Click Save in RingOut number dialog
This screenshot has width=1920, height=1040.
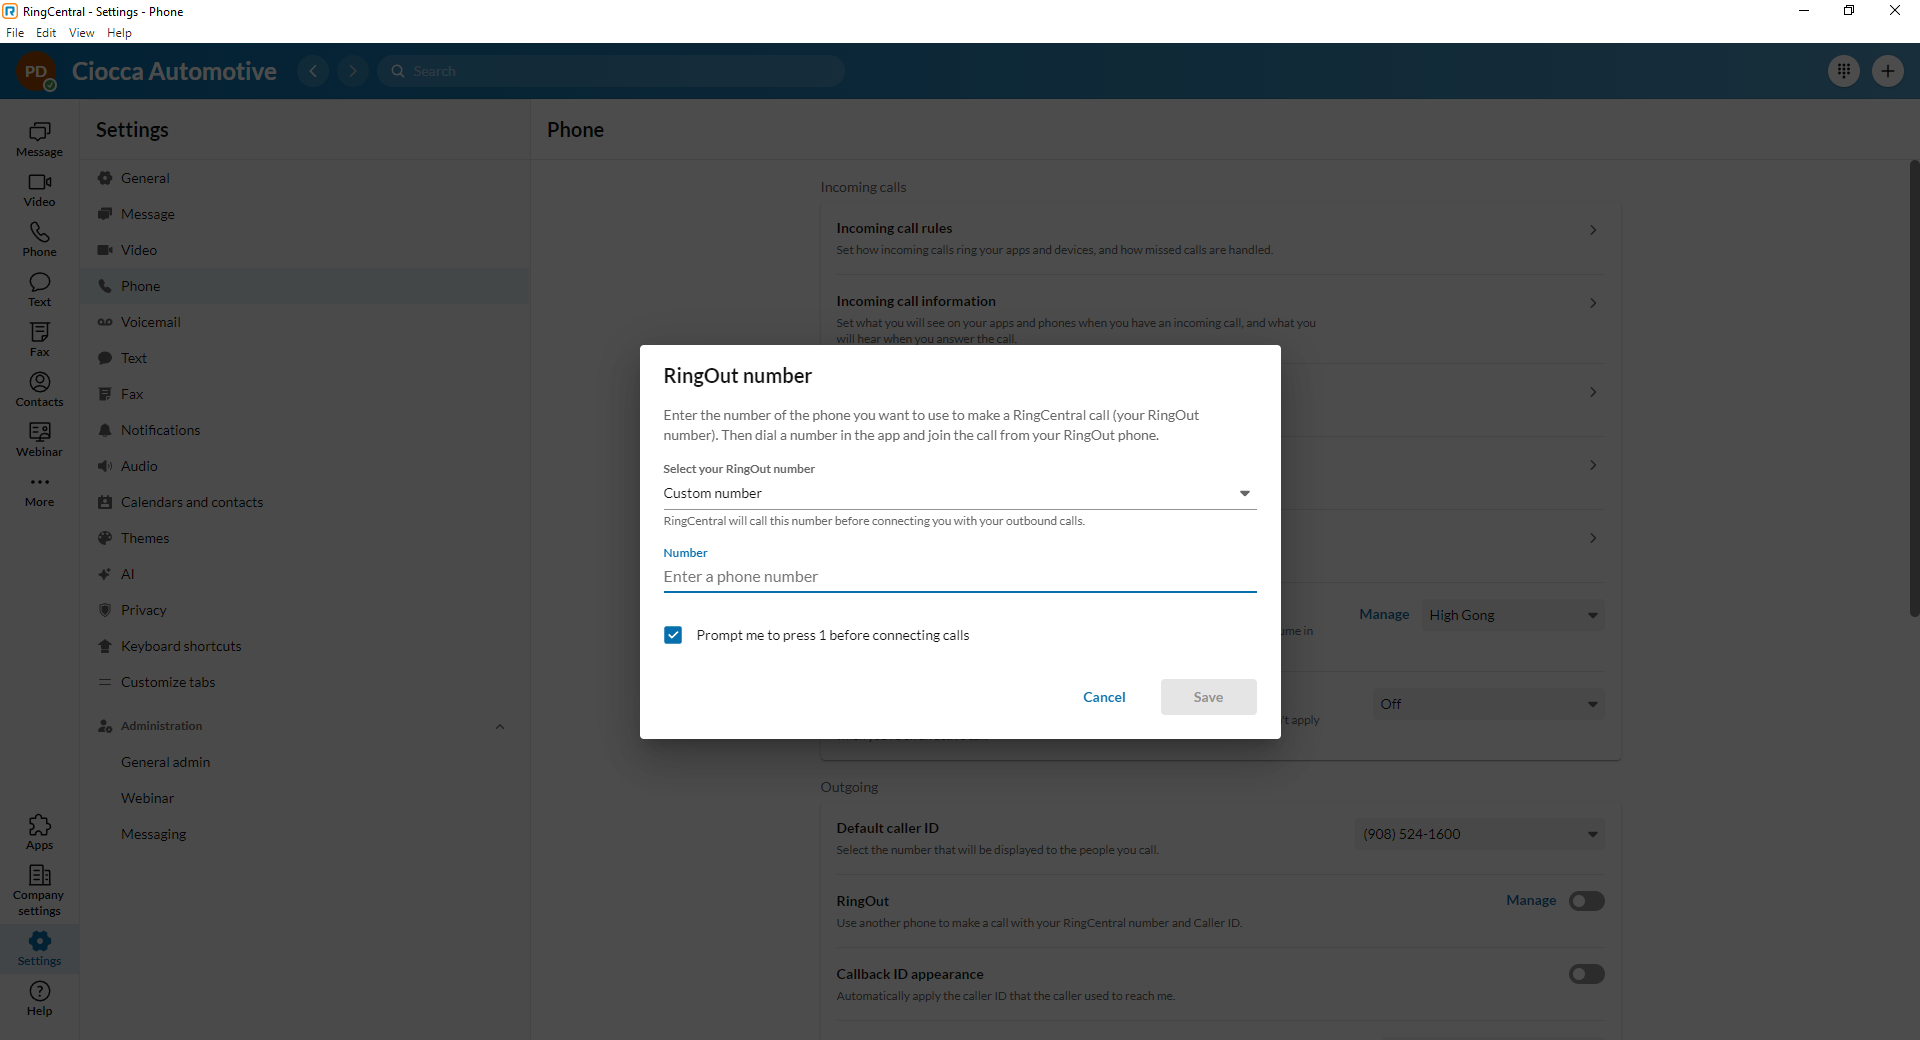coord(1208,697)
